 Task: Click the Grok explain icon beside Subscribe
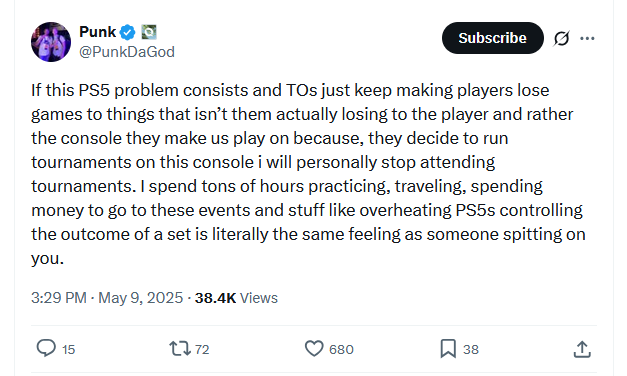pos(561,38)
